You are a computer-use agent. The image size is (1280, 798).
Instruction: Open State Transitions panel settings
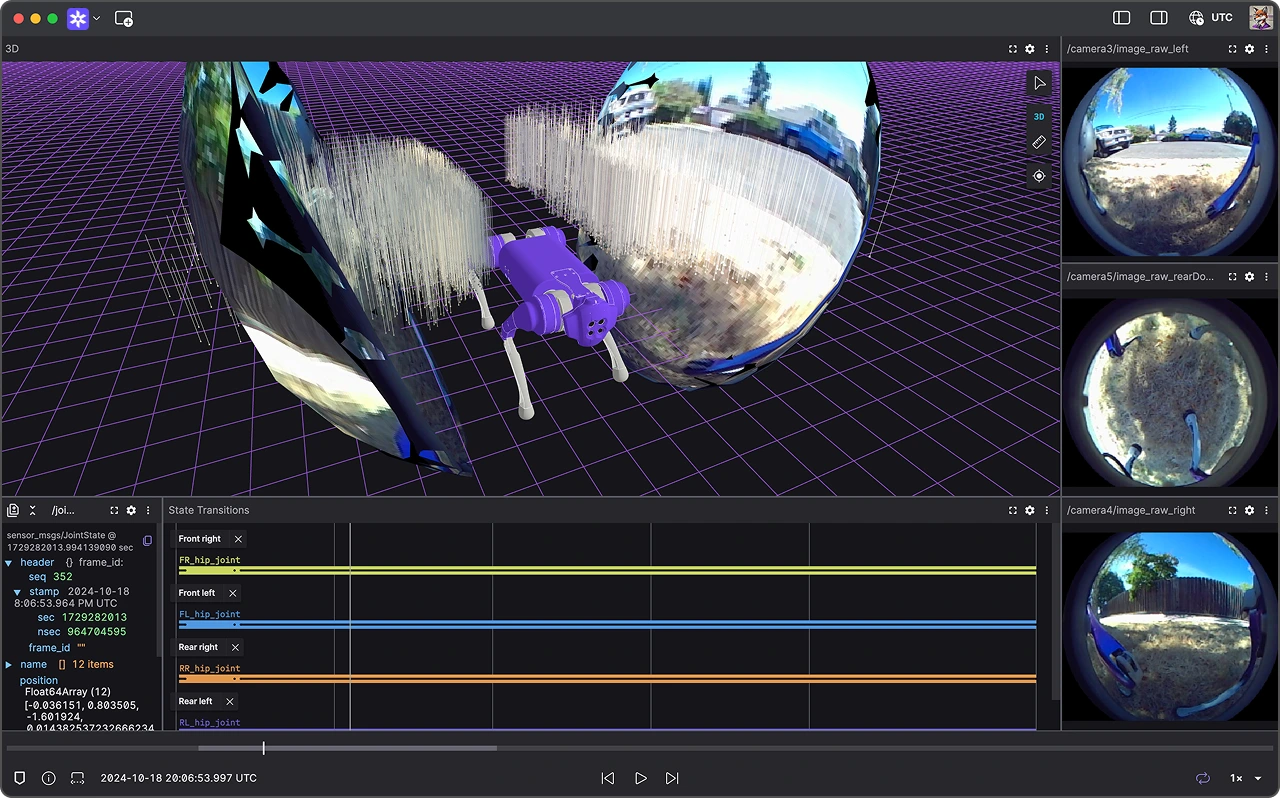pyautogui.click(x=1030, y=510)
